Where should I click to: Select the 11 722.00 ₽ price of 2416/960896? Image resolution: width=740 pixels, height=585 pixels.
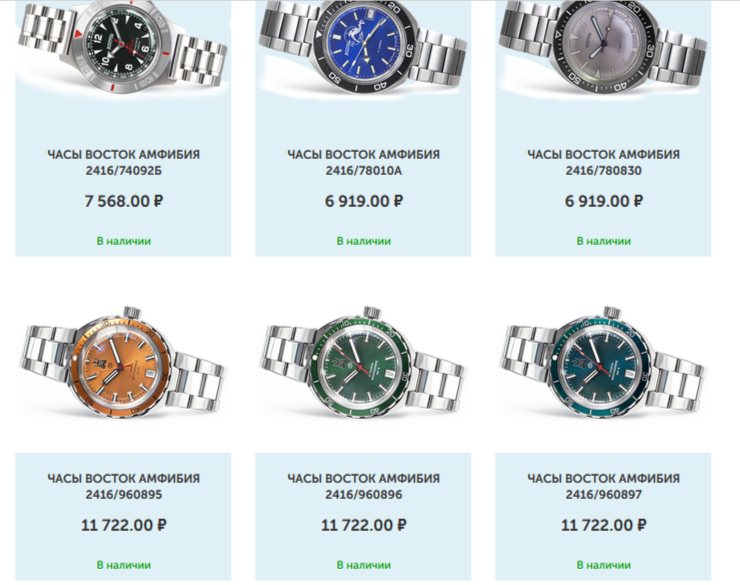click(364, 525)
